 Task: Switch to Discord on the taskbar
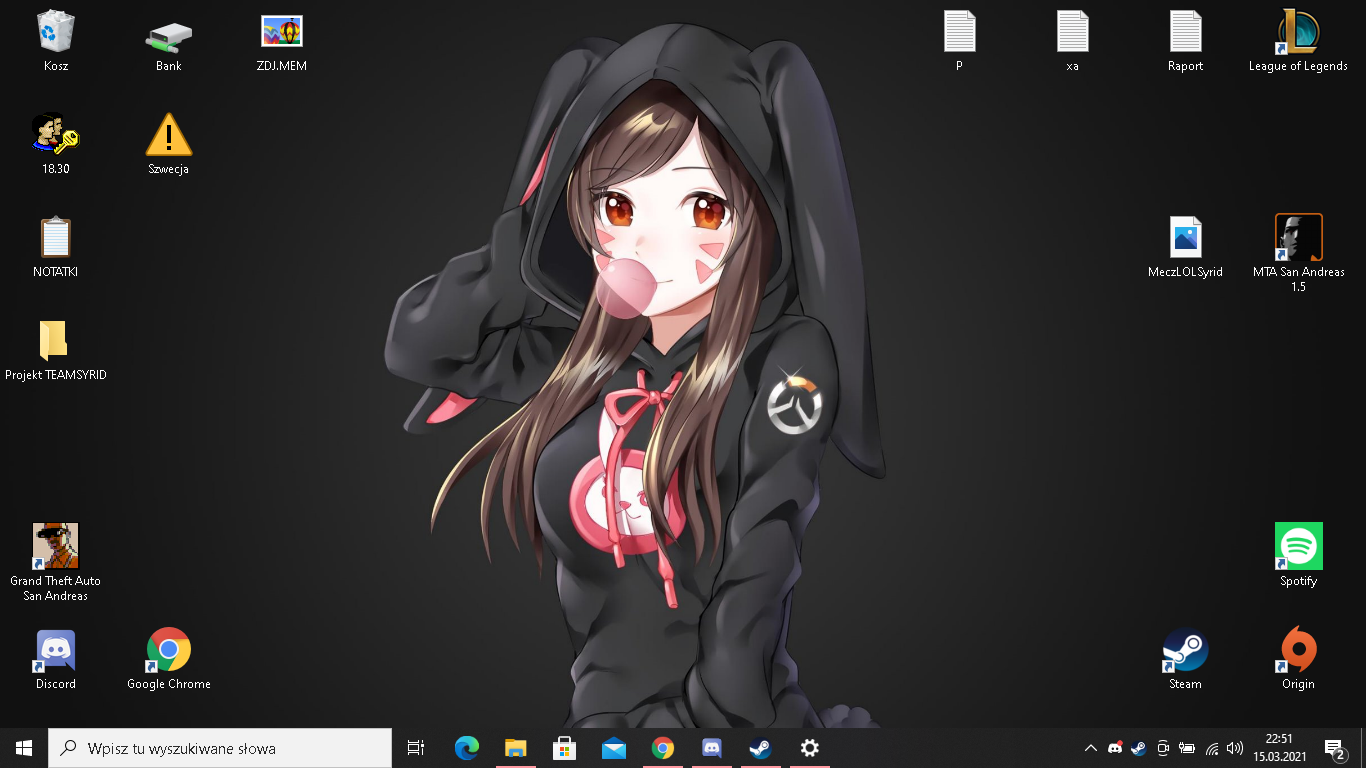coord(712,748)
